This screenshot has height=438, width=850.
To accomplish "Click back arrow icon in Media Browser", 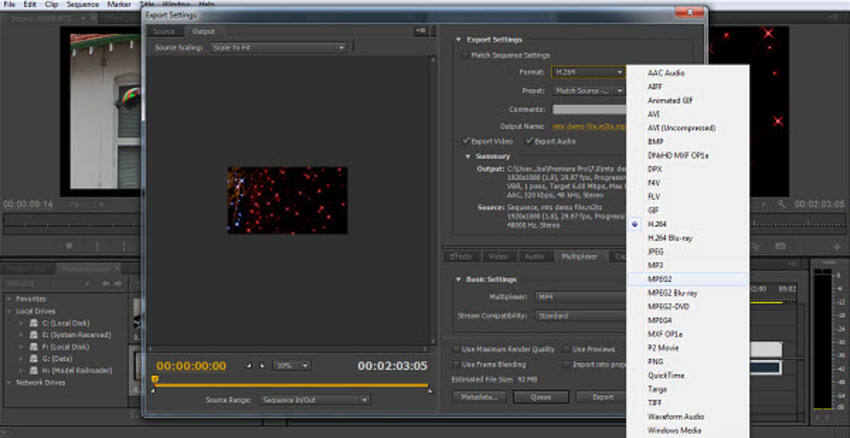I will coord(106,284).
